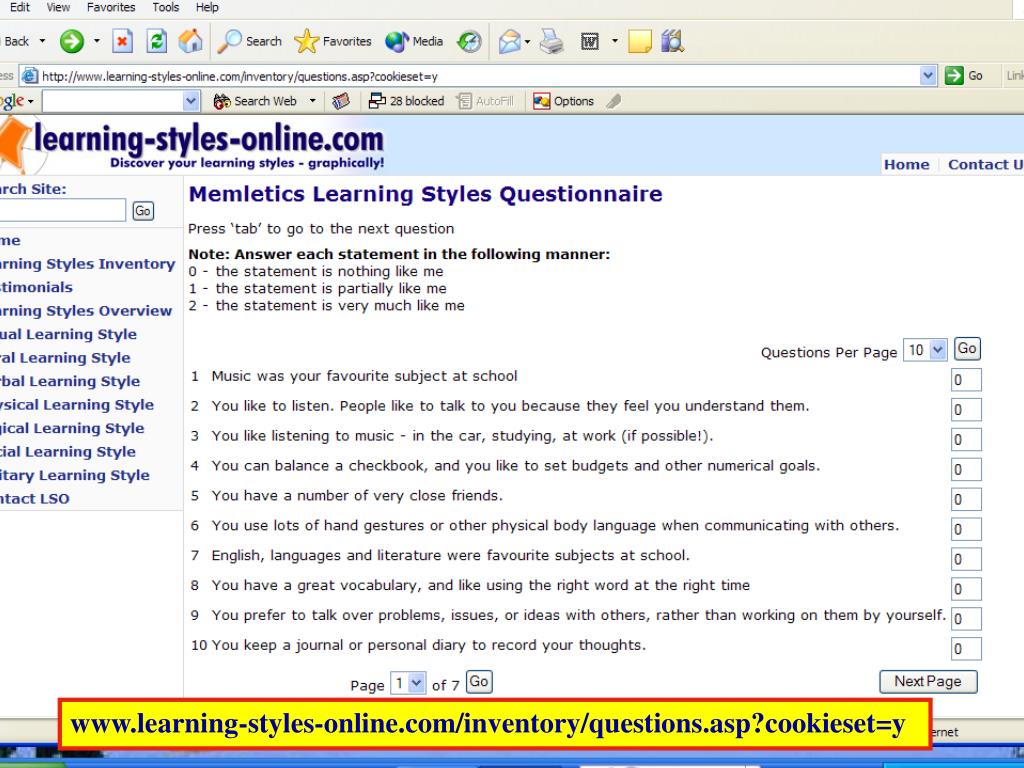Refresh the page with the green arrows icon
This screenshot has width=1024, height=768.
[x=156, y=41]
